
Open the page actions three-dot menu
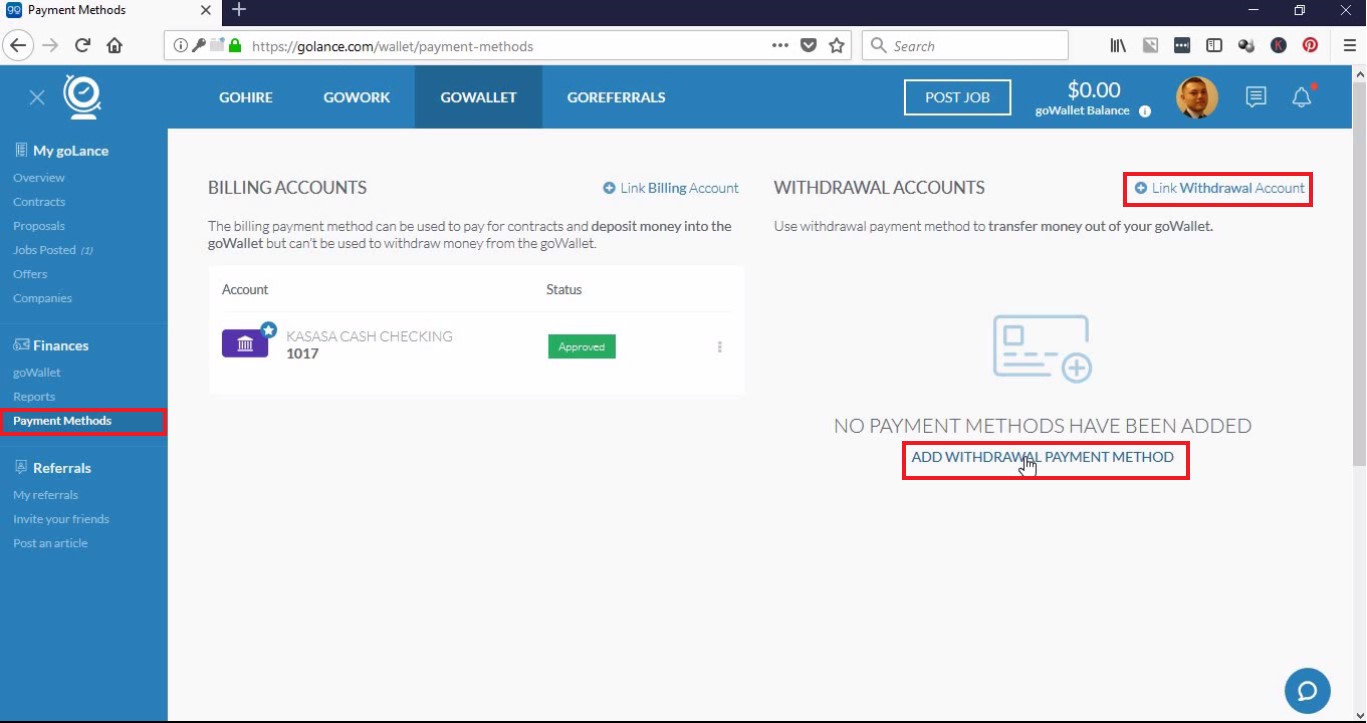tap(780, 45)
